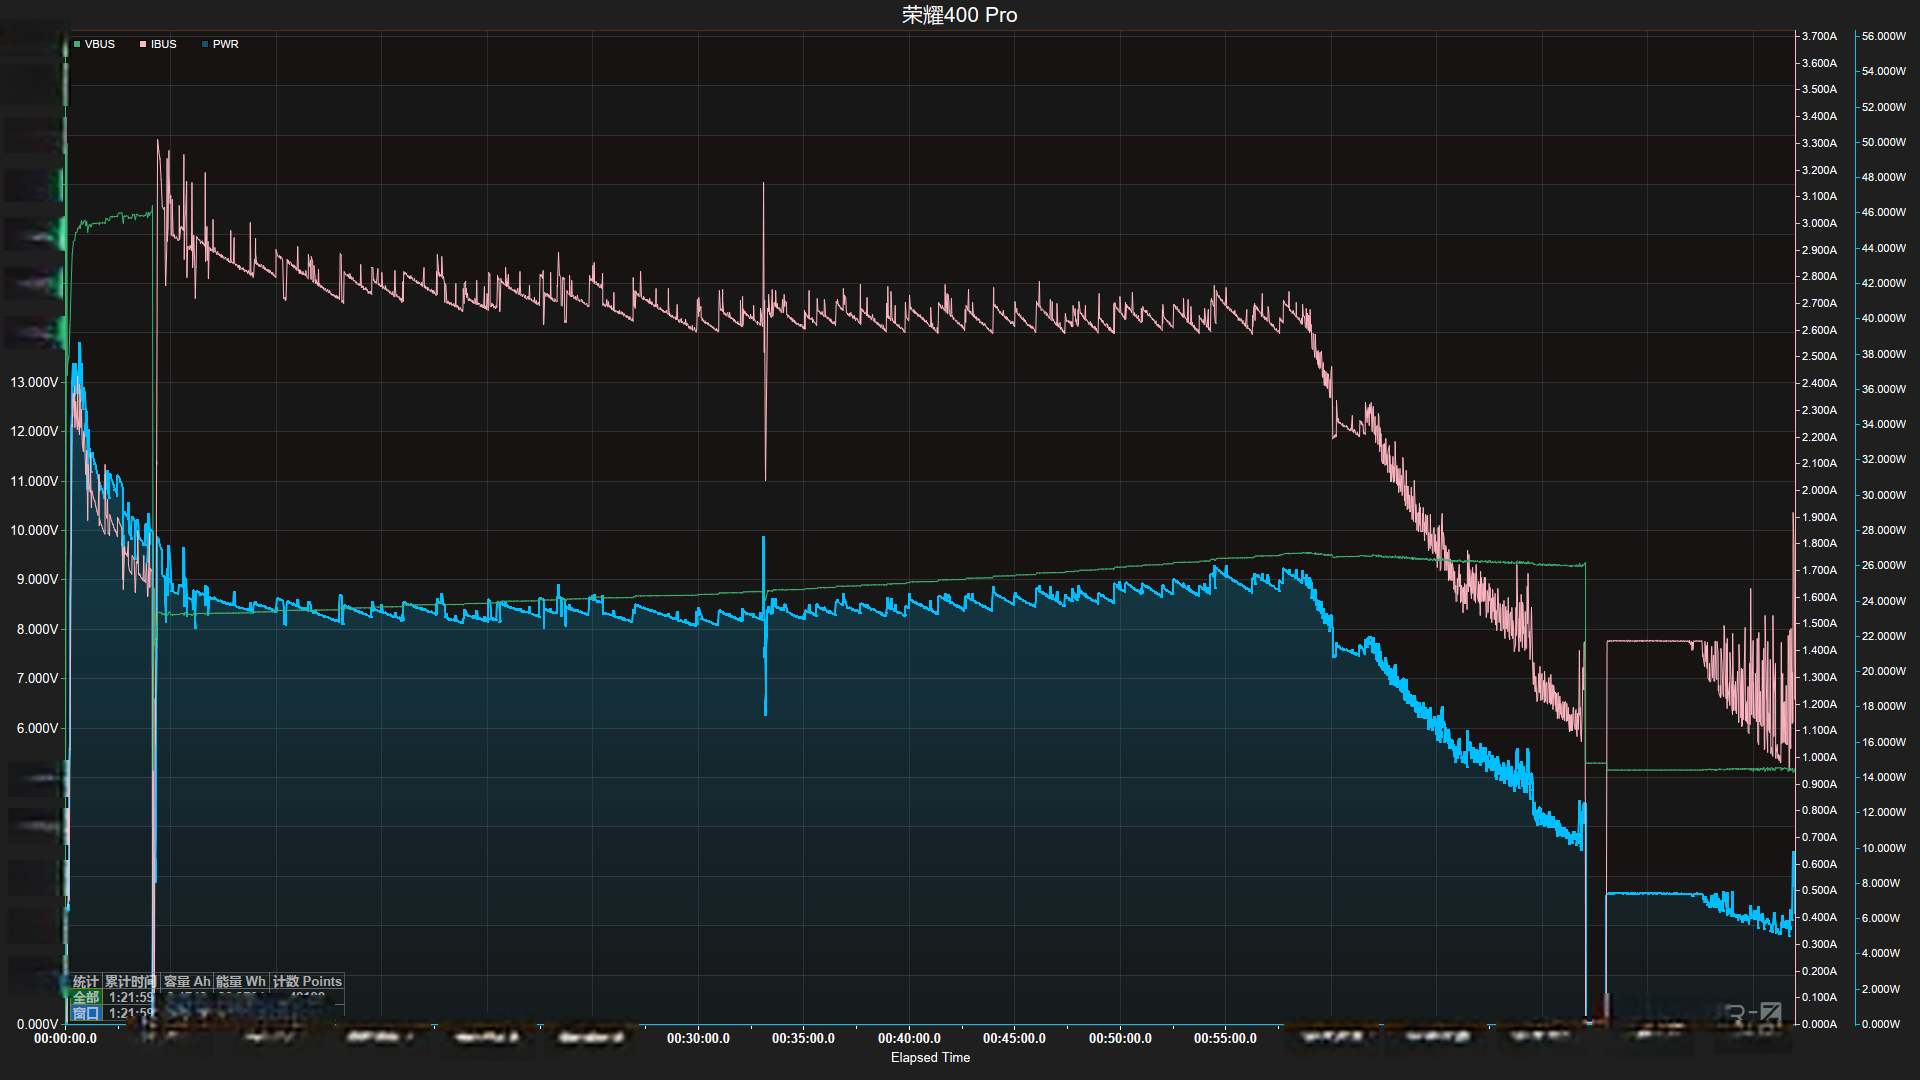Click the 窗口 row time value 1:21:59

131,1013
